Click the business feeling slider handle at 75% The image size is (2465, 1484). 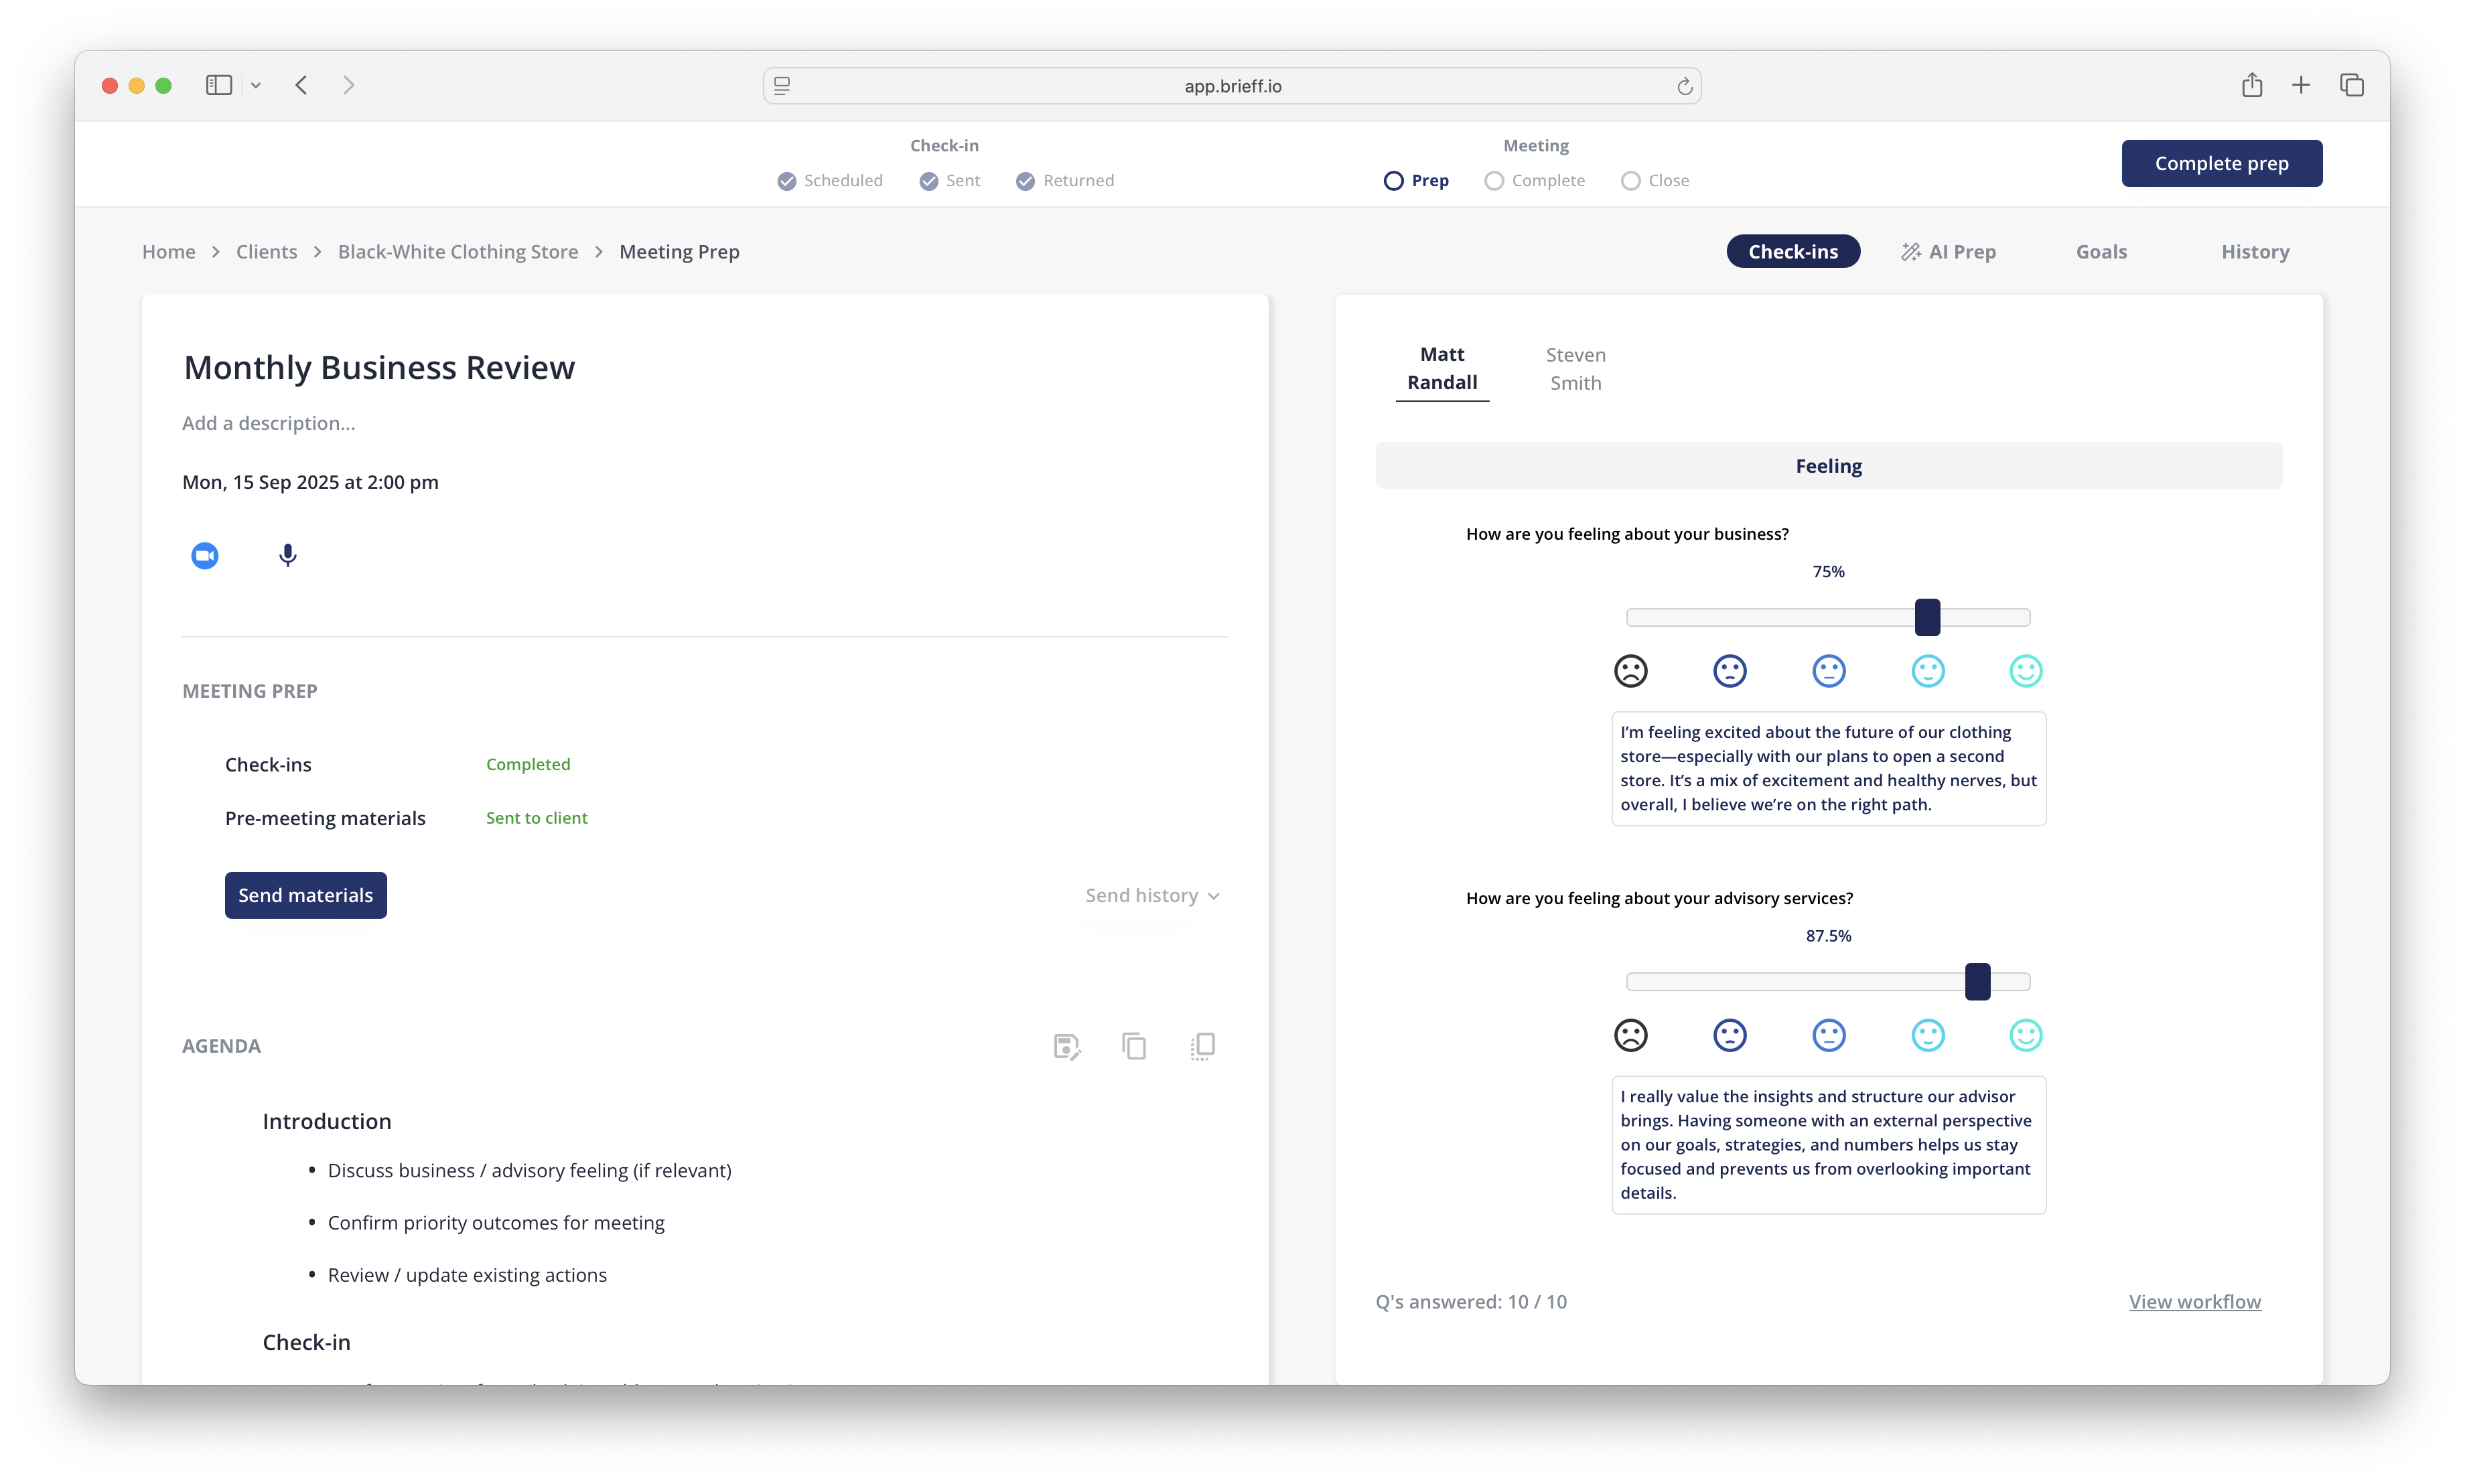pyautogui.click(x=1927, y=617)
